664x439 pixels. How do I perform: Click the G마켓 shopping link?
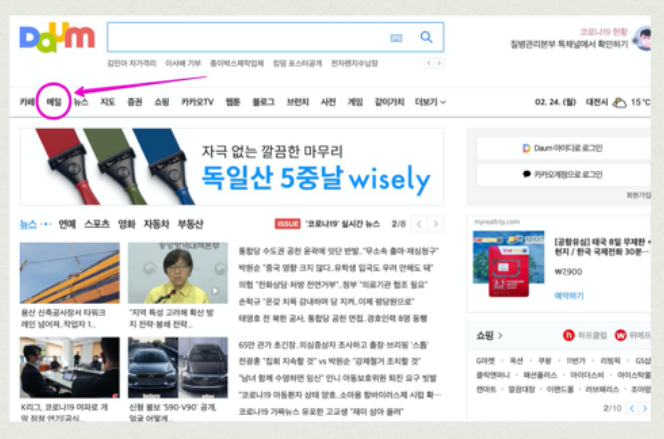point(485,361)
